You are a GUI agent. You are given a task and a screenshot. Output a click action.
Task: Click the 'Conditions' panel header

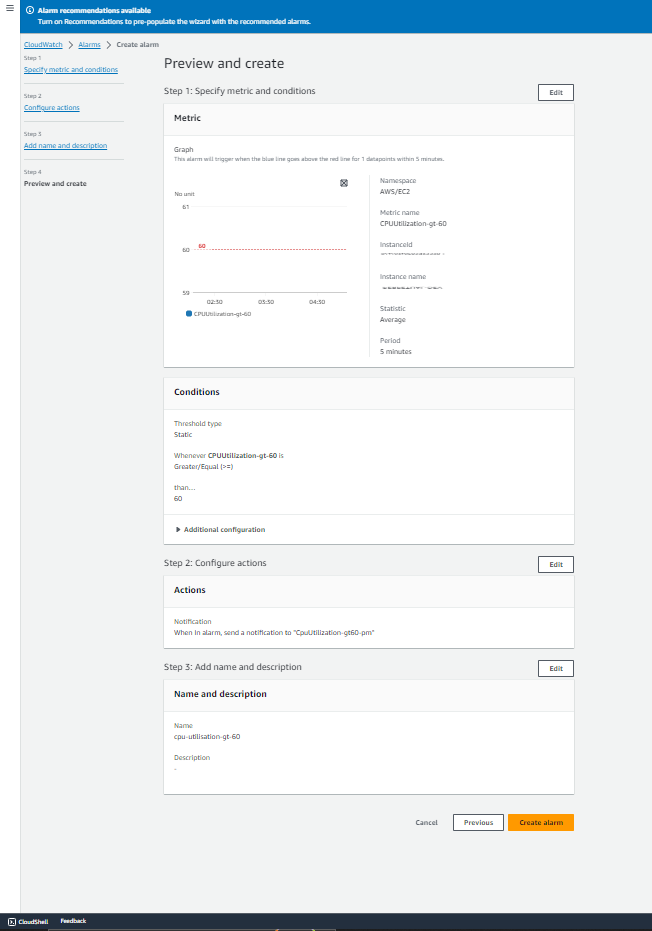(197, 392)
